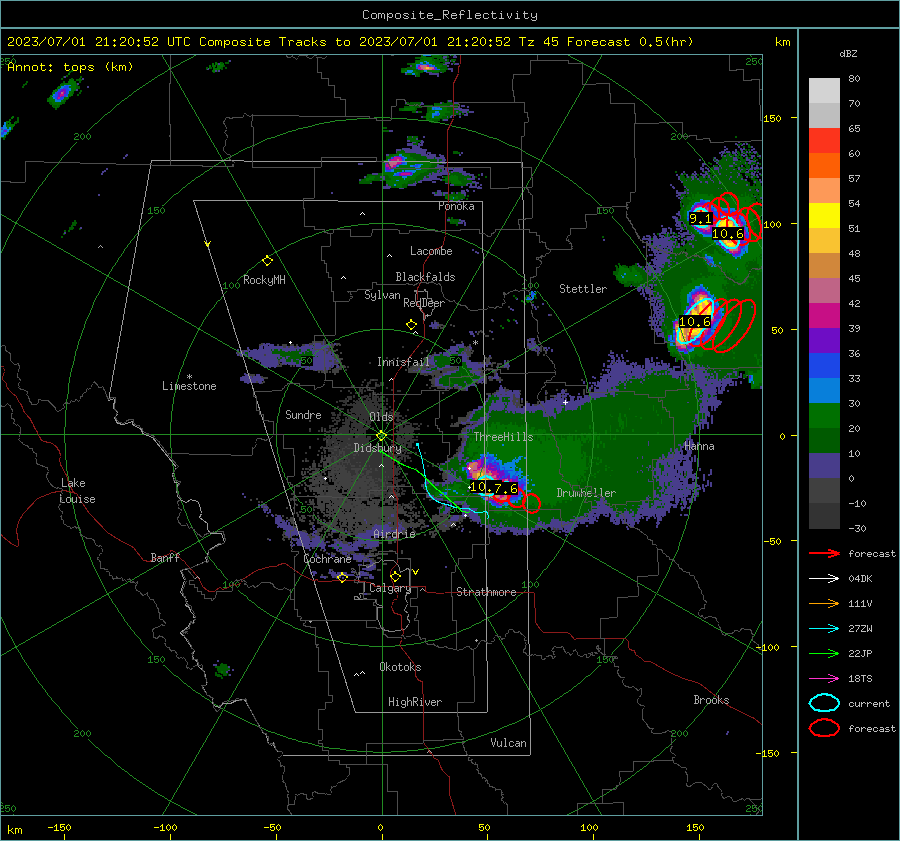Click the Innisfail city label
900x841 pixels.
pos(403,362)
